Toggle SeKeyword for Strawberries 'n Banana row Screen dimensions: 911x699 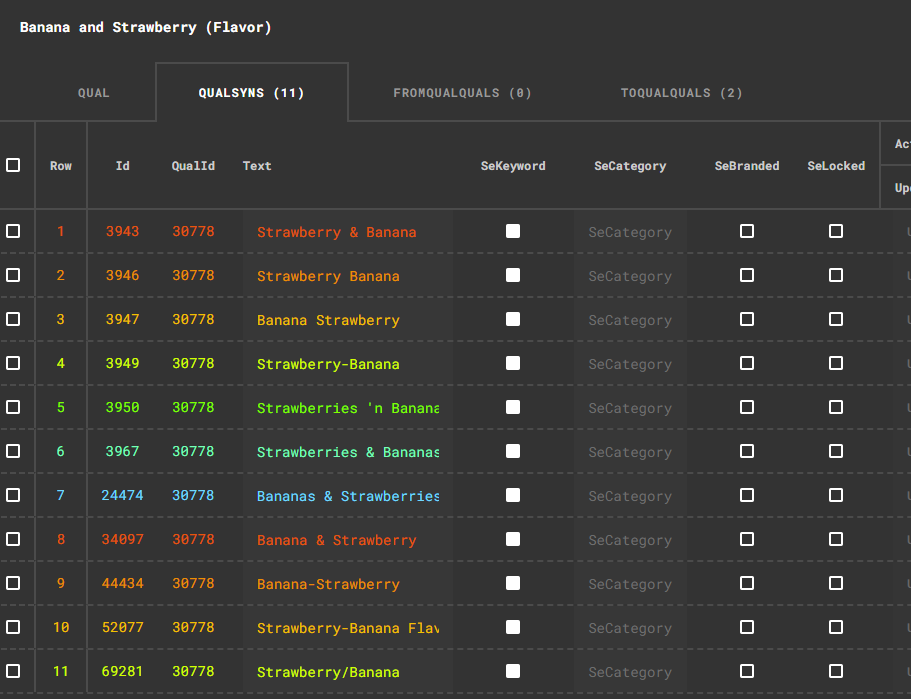pyautogui.click(x=513, y=407)
